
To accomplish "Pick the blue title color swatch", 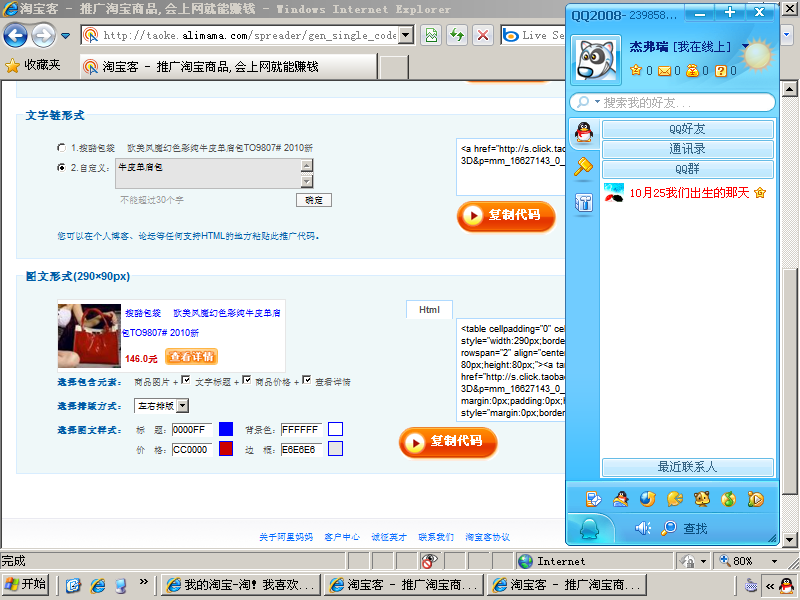I will 226,429.
